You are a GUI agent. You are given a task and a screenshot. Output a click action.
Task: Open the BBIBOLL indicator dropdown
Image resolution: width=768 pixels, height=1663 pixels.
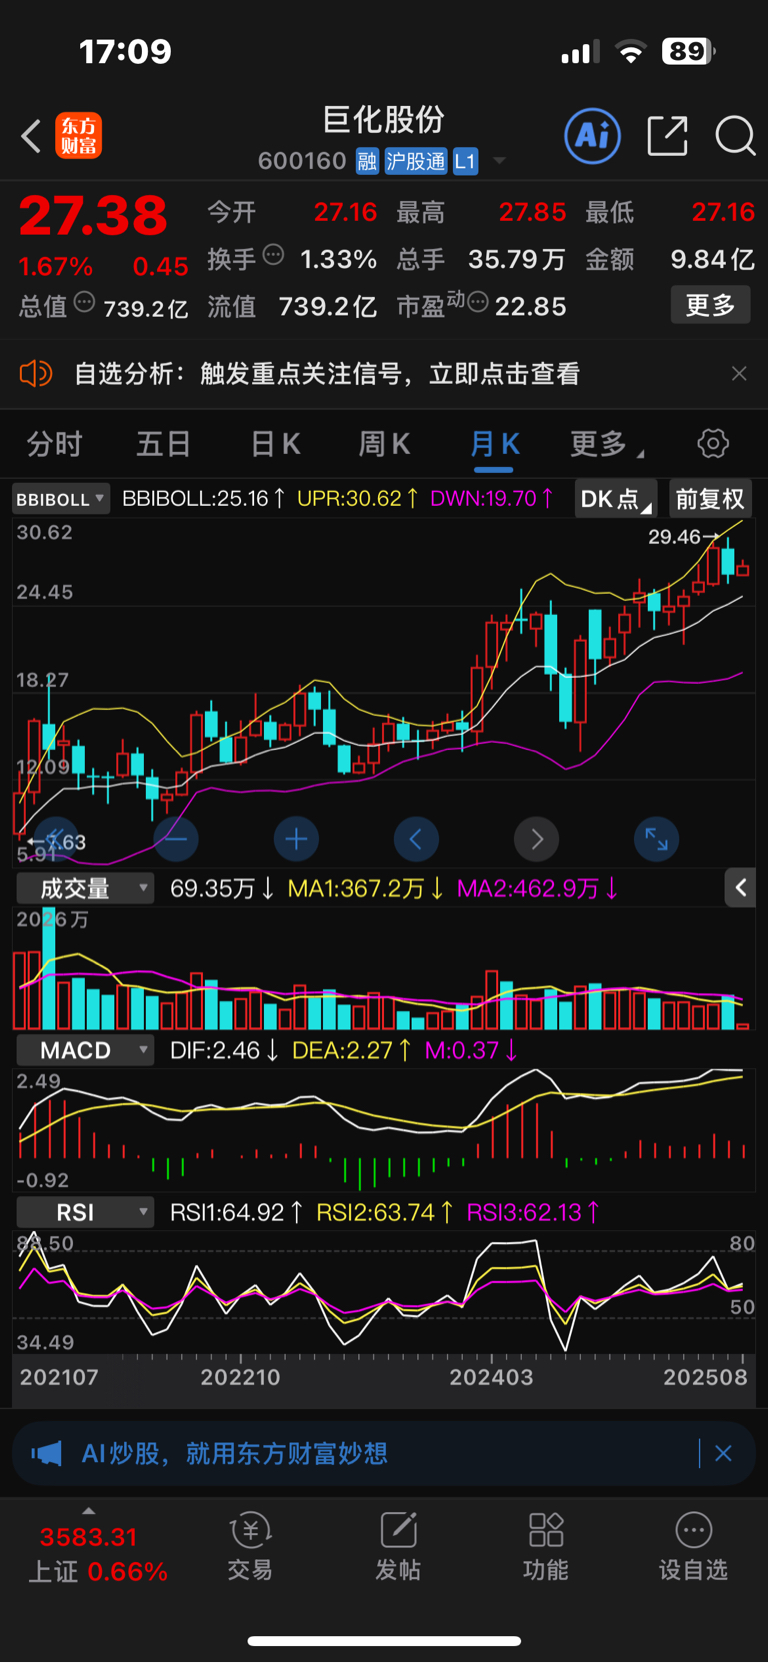coord(61,499)
